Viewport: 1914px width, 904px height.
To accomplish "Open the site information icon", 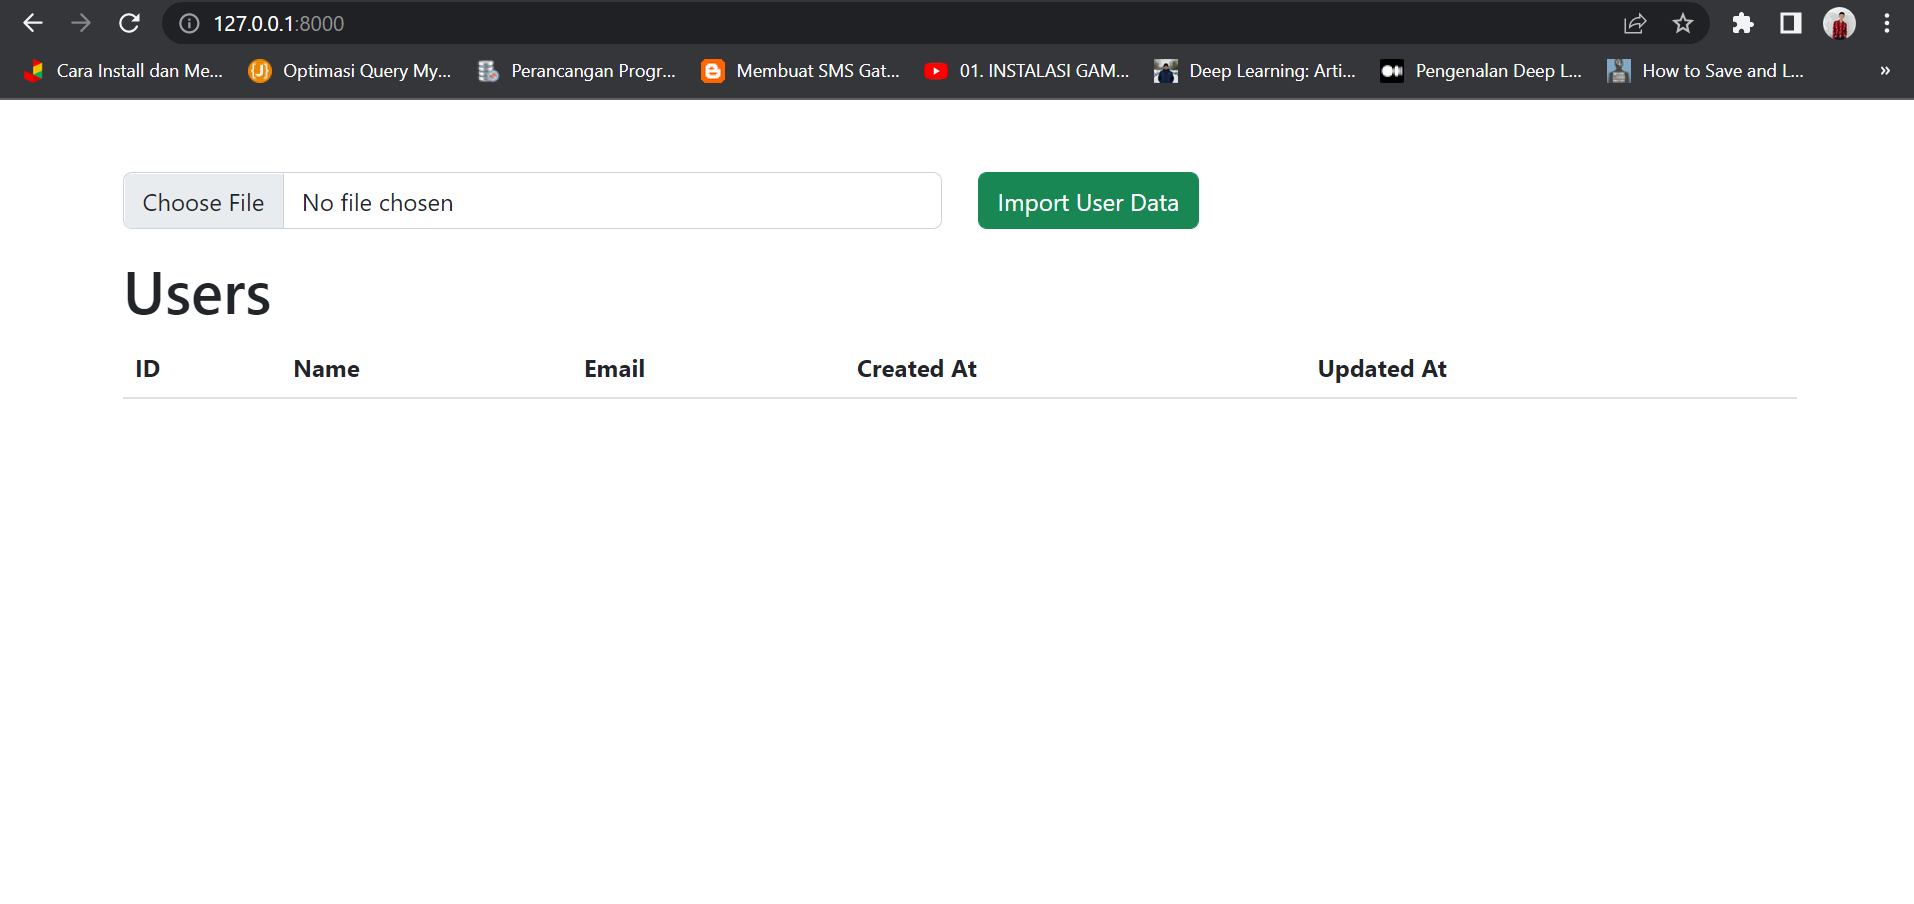I will [189, 23].
